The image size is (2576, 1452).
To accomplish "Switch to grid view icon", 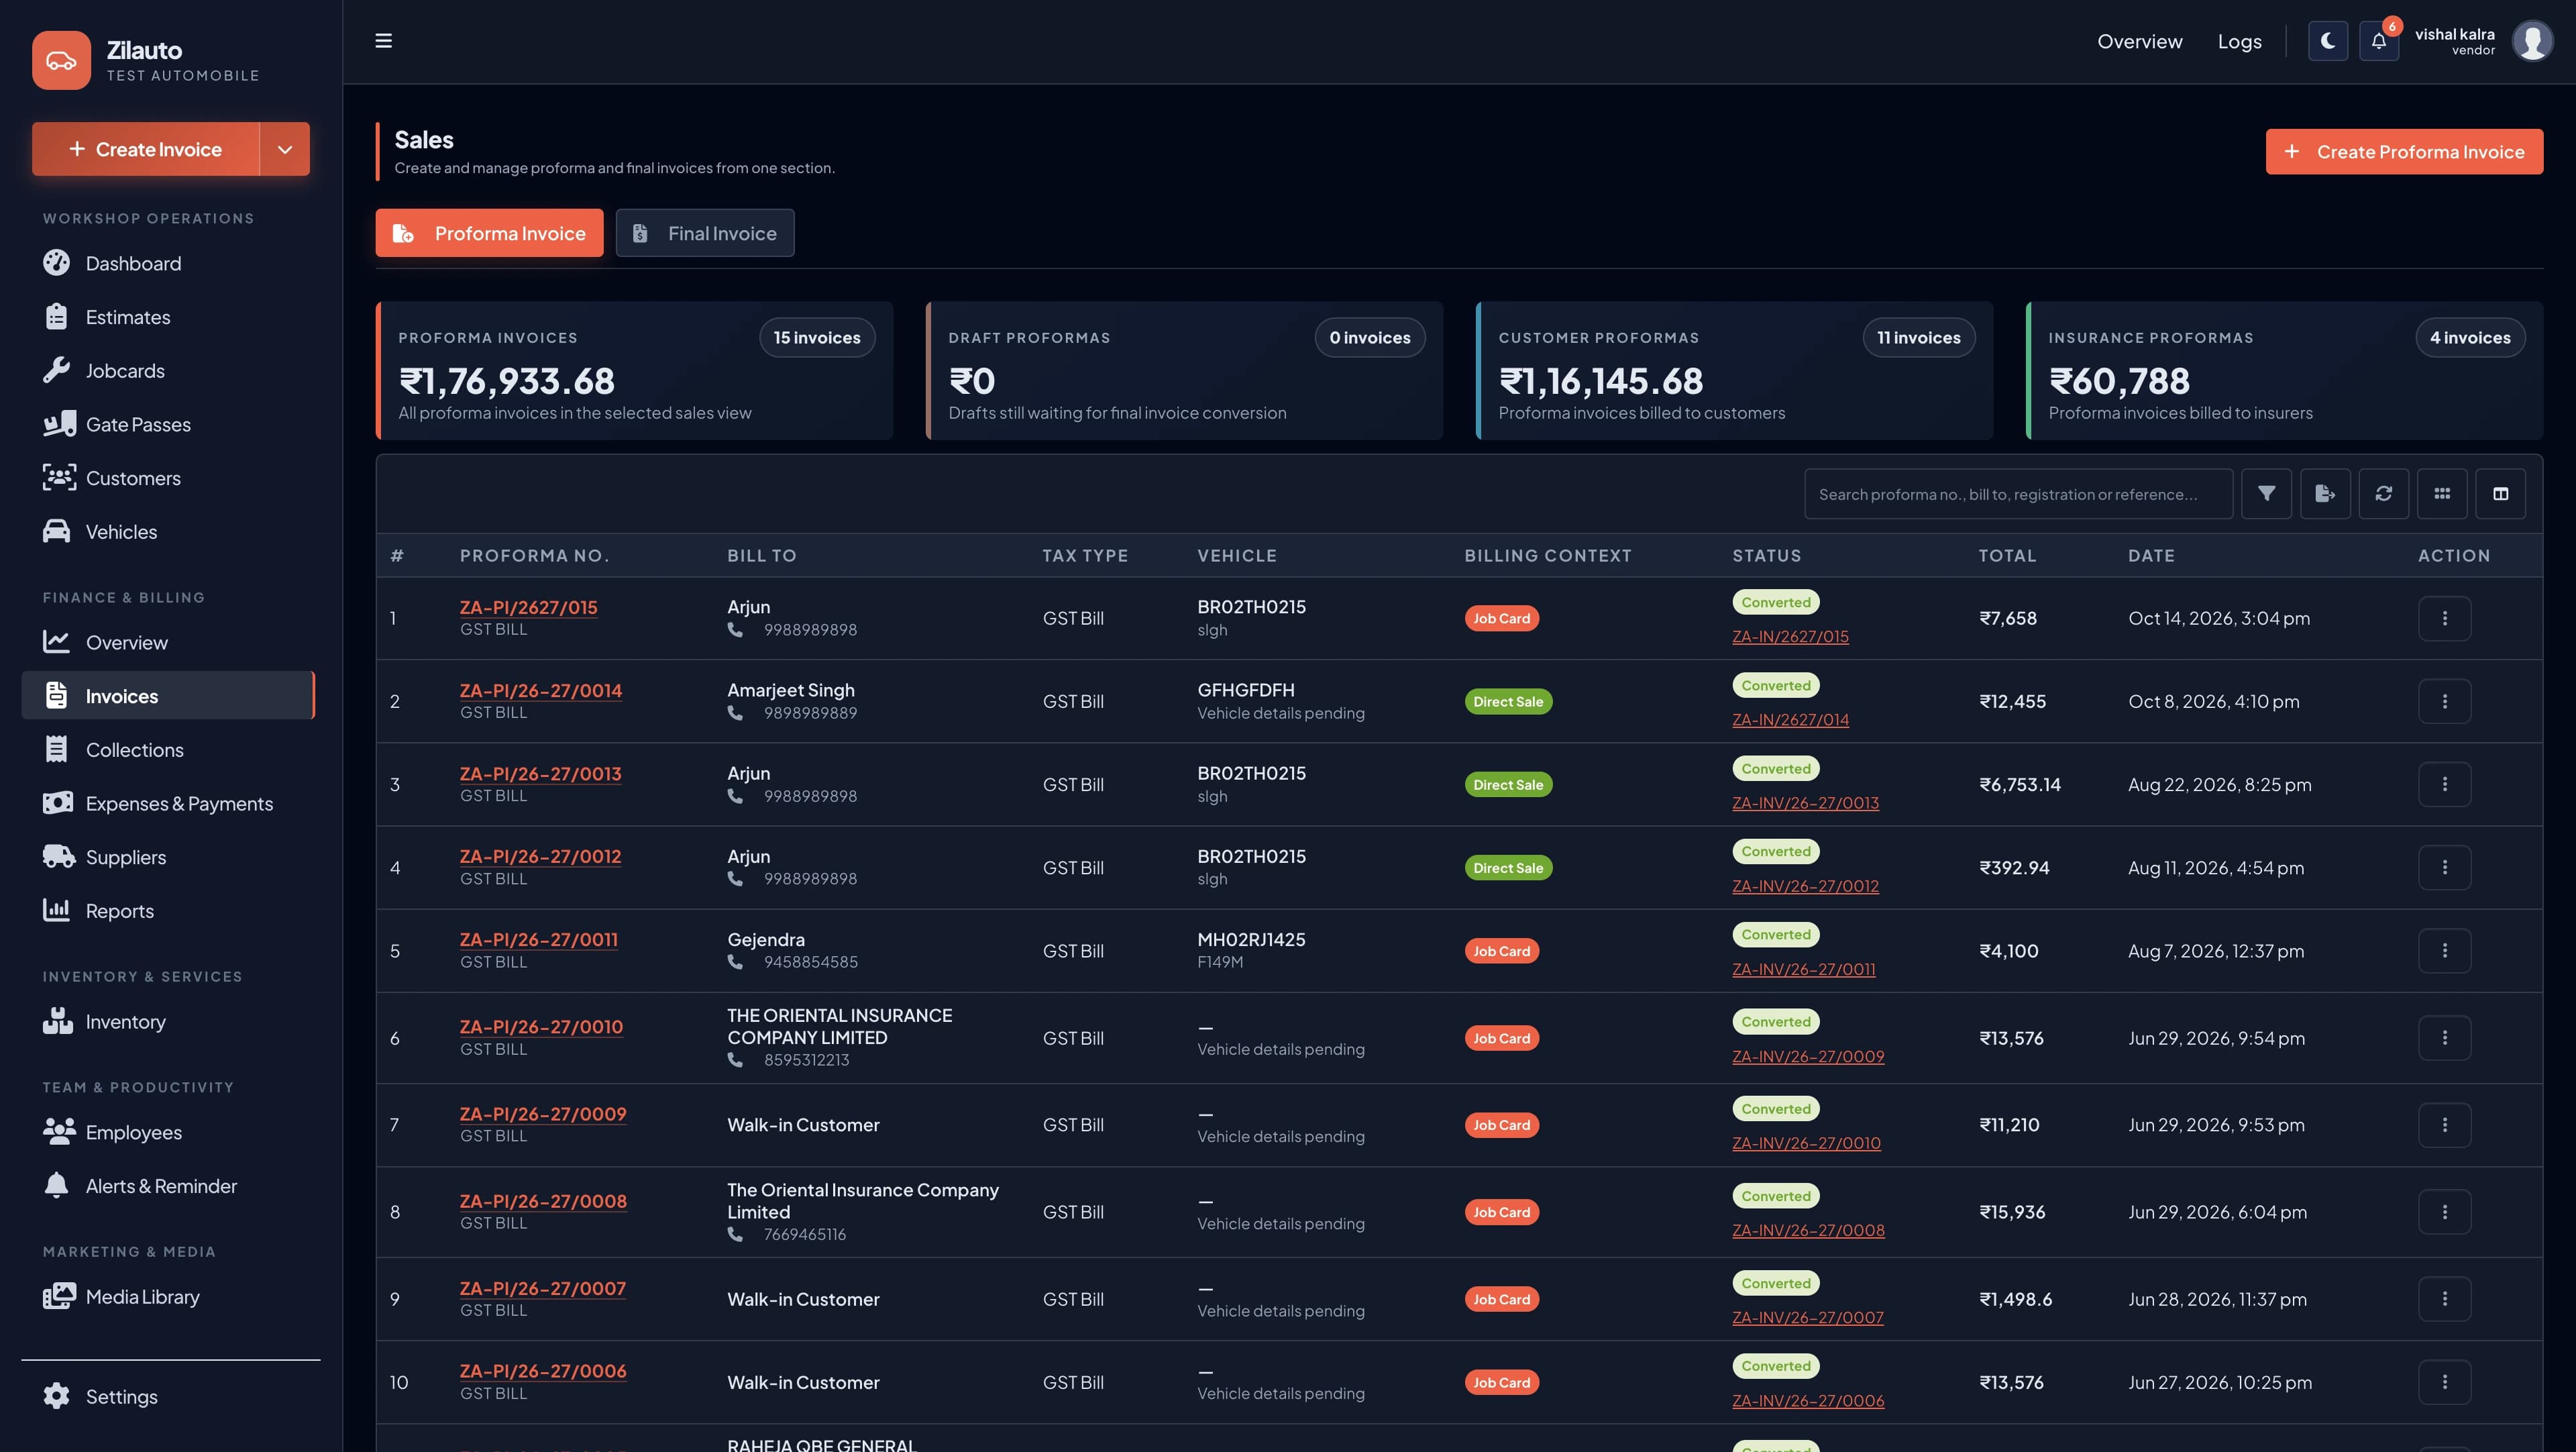I will (2442, 494).
